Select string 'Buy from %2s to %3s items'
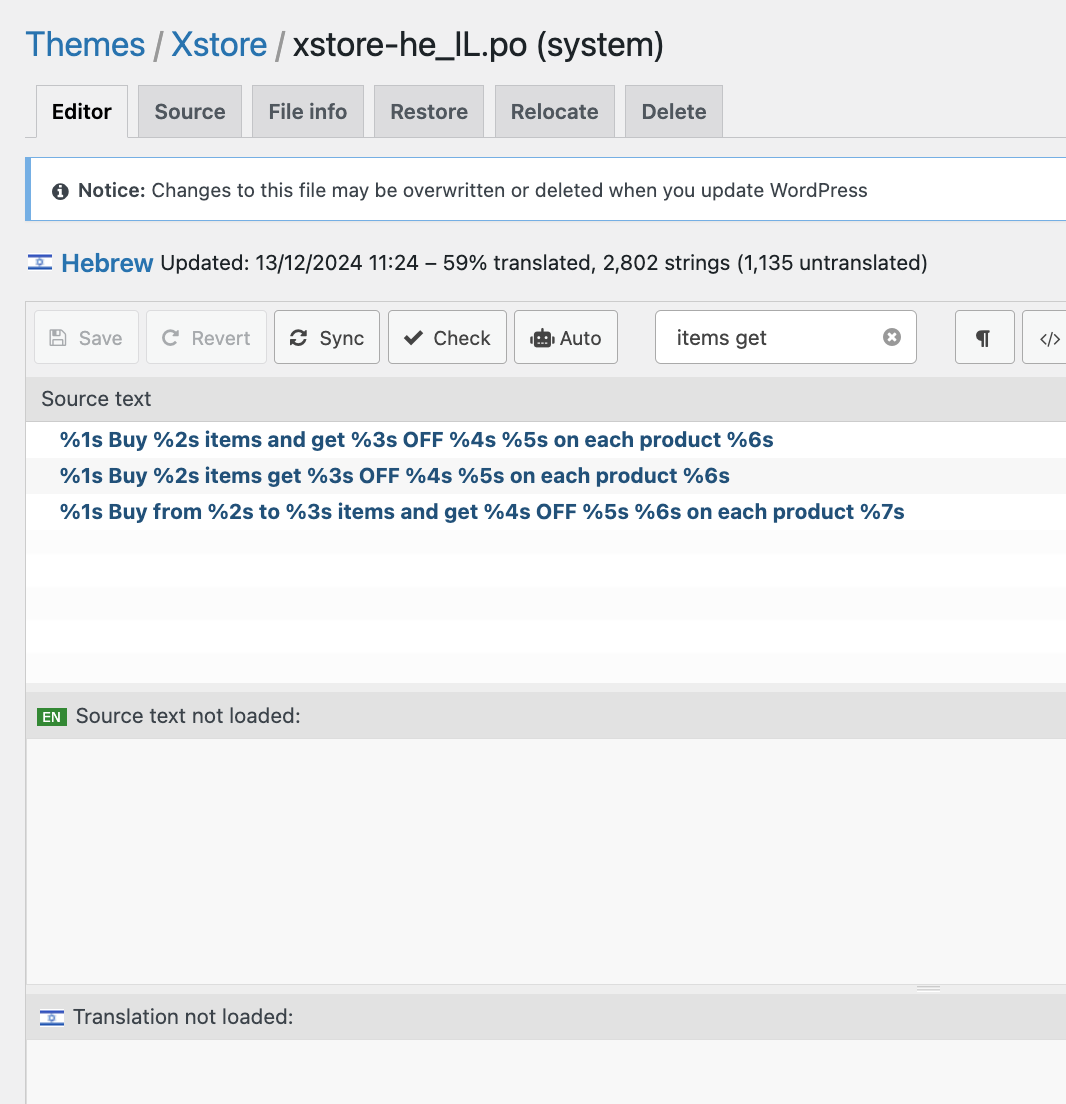 [546, 512]
